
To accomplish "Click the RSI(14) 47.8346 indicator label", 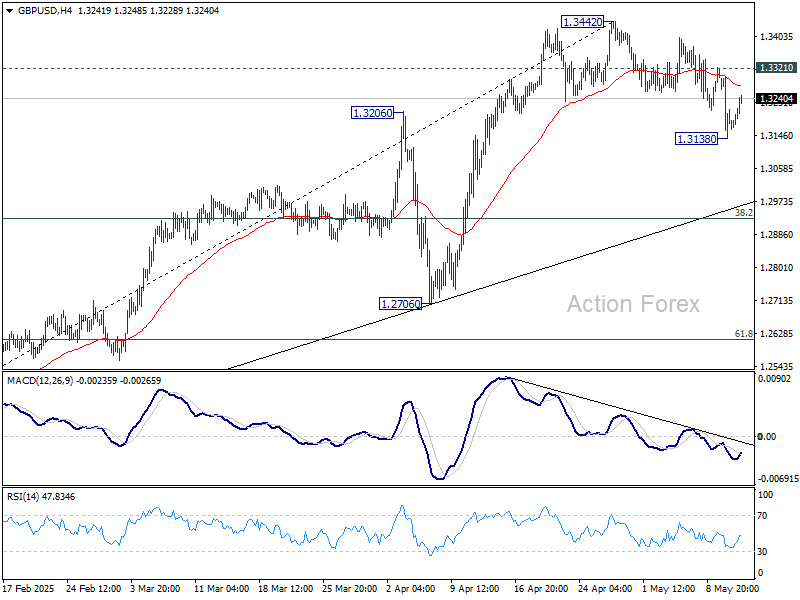I will coord(41,496).
